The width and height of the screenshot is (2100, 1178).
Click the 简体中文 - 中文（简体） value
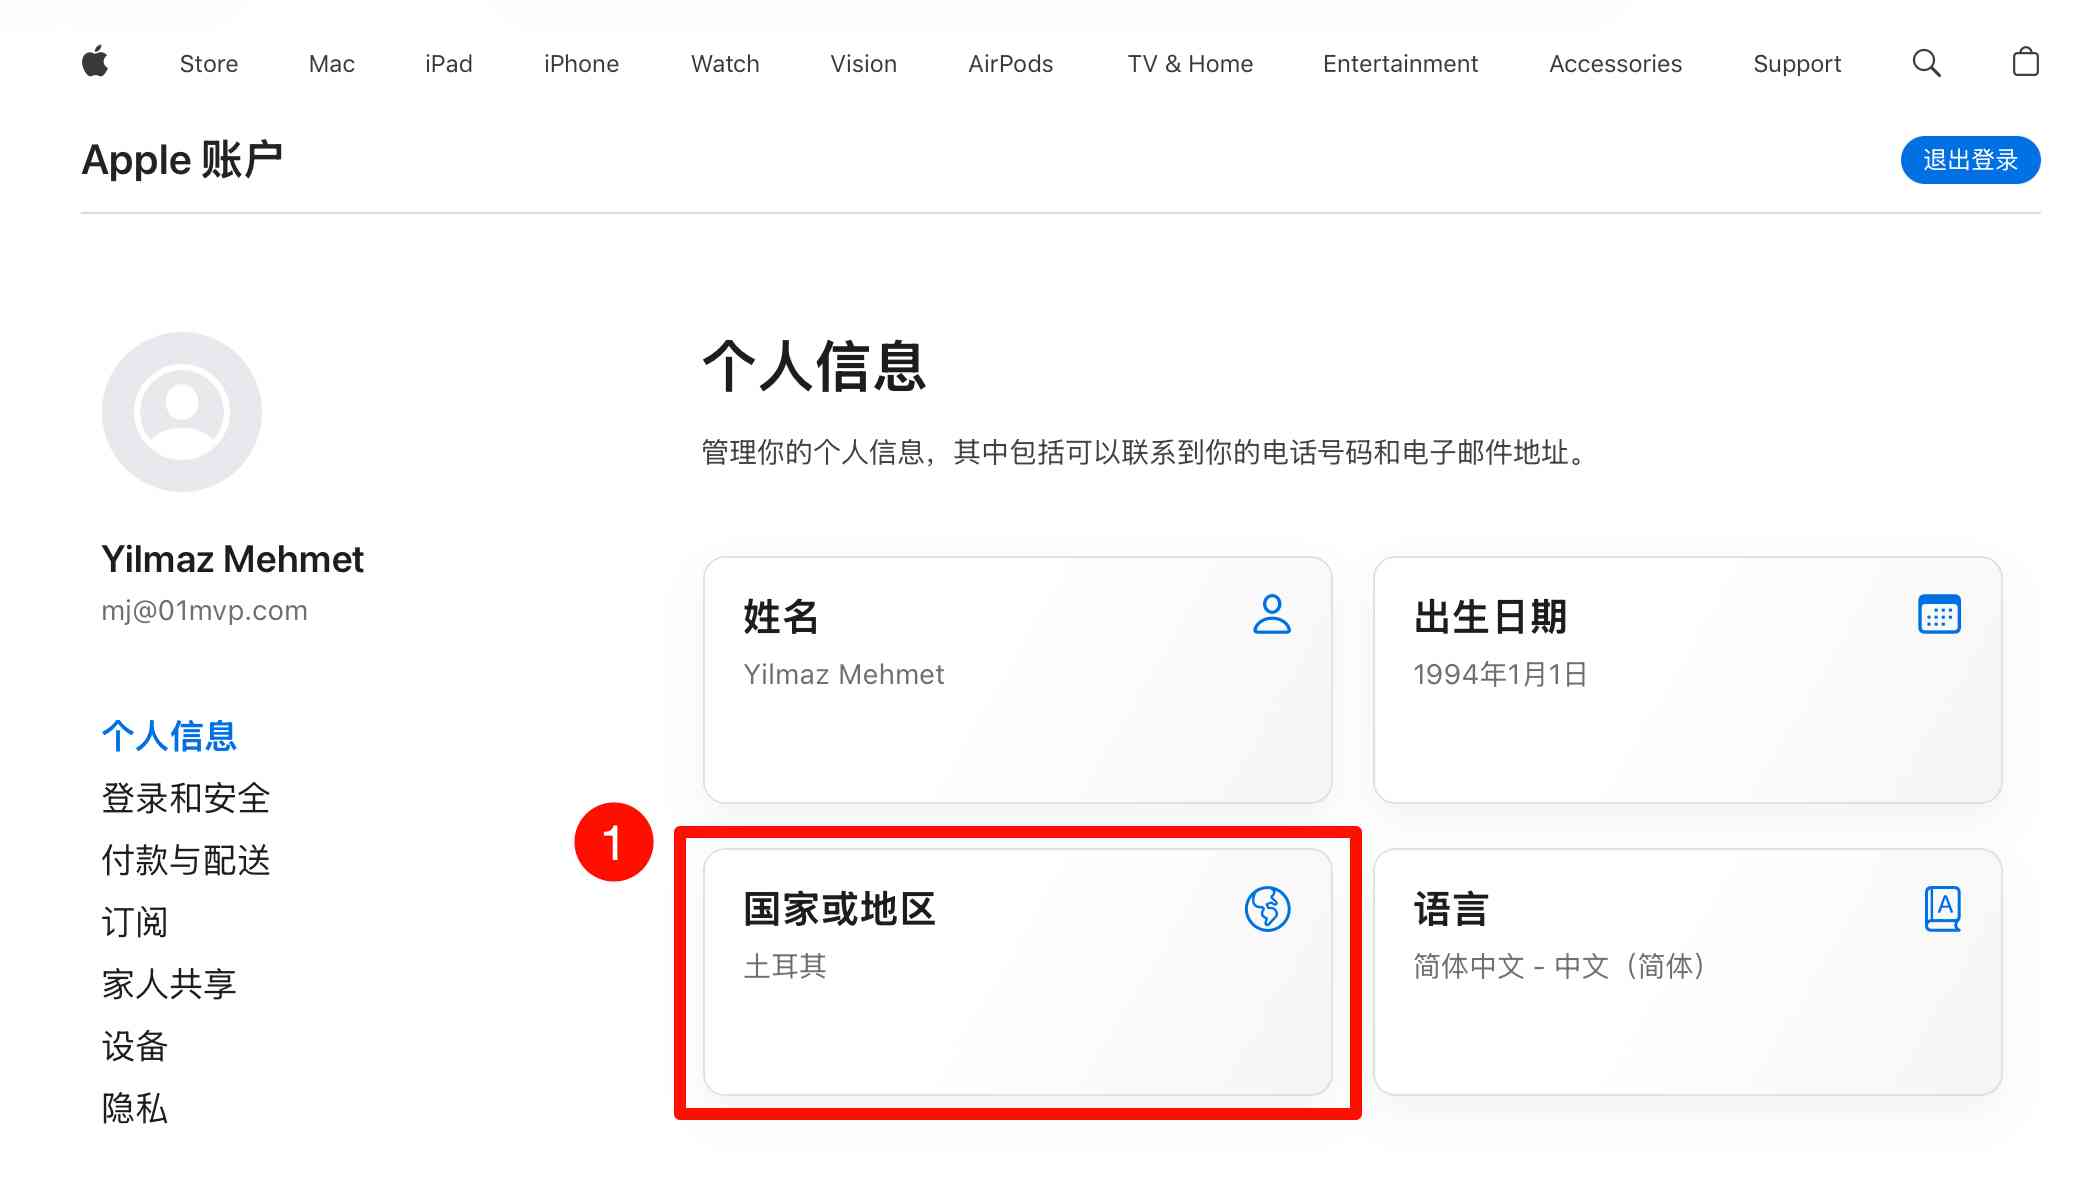pos(1559,966)
